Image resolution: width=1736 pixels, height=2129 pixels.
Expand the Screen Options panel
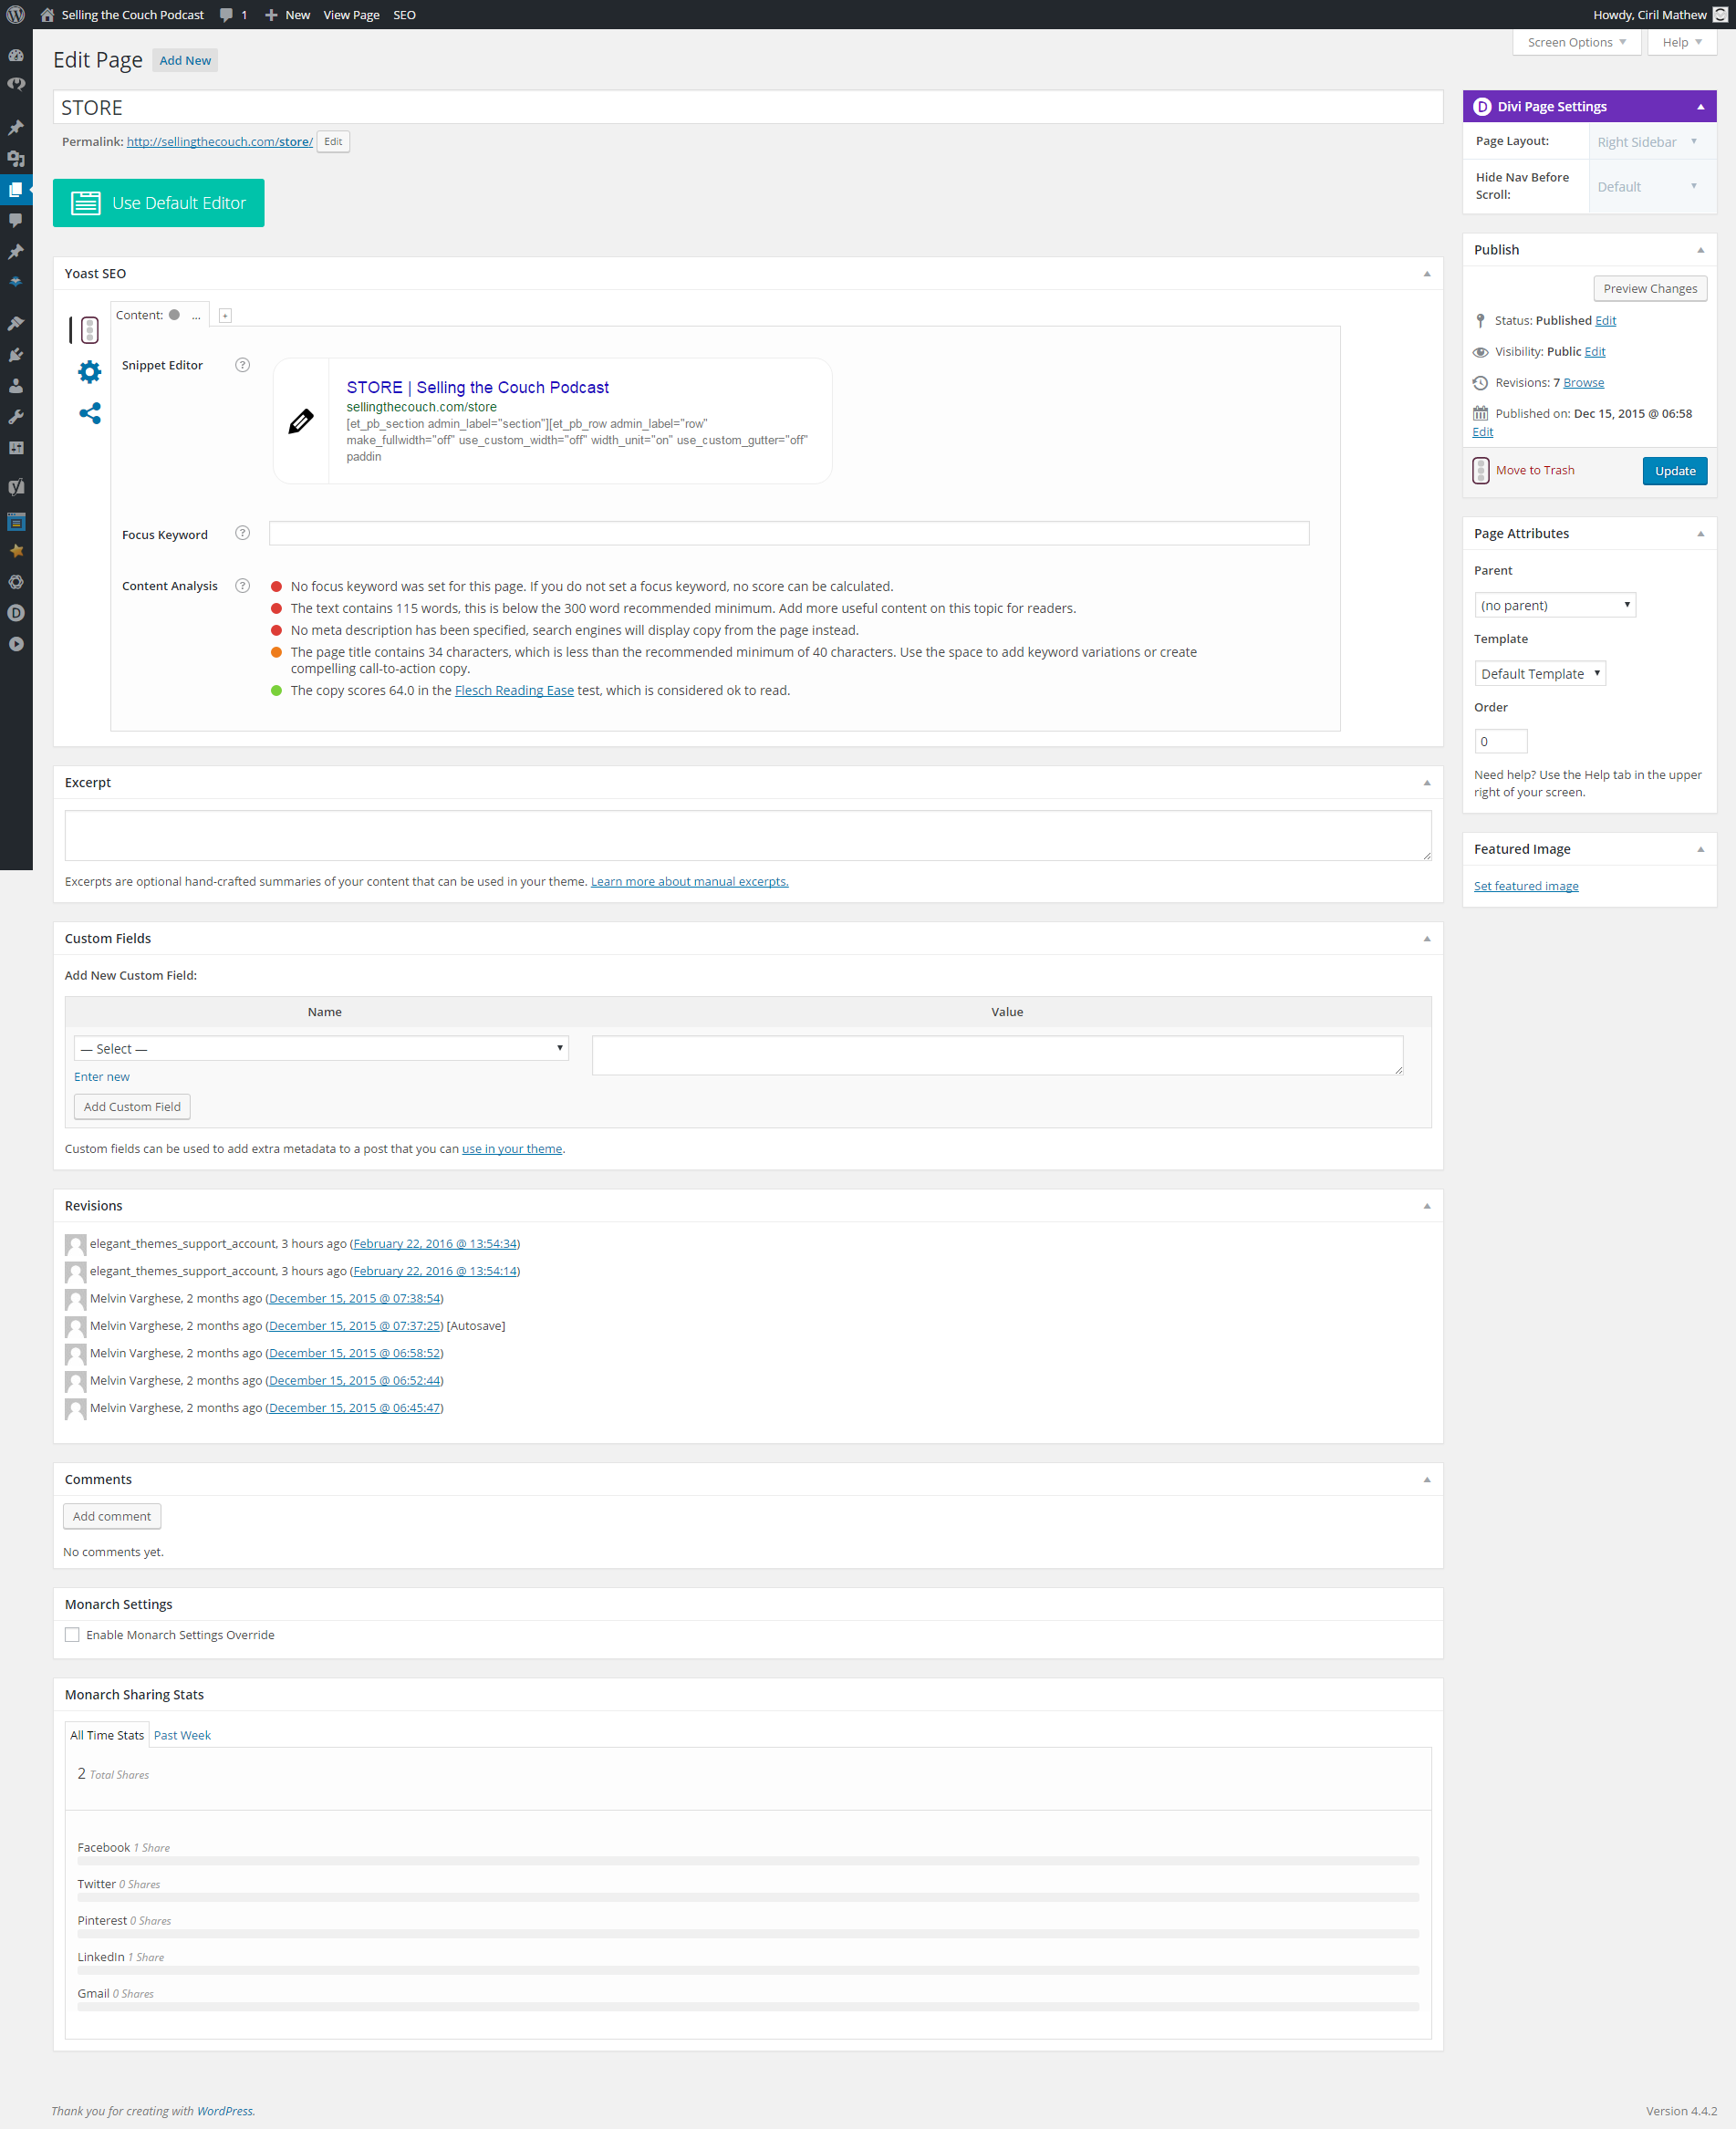[1576, 42]
